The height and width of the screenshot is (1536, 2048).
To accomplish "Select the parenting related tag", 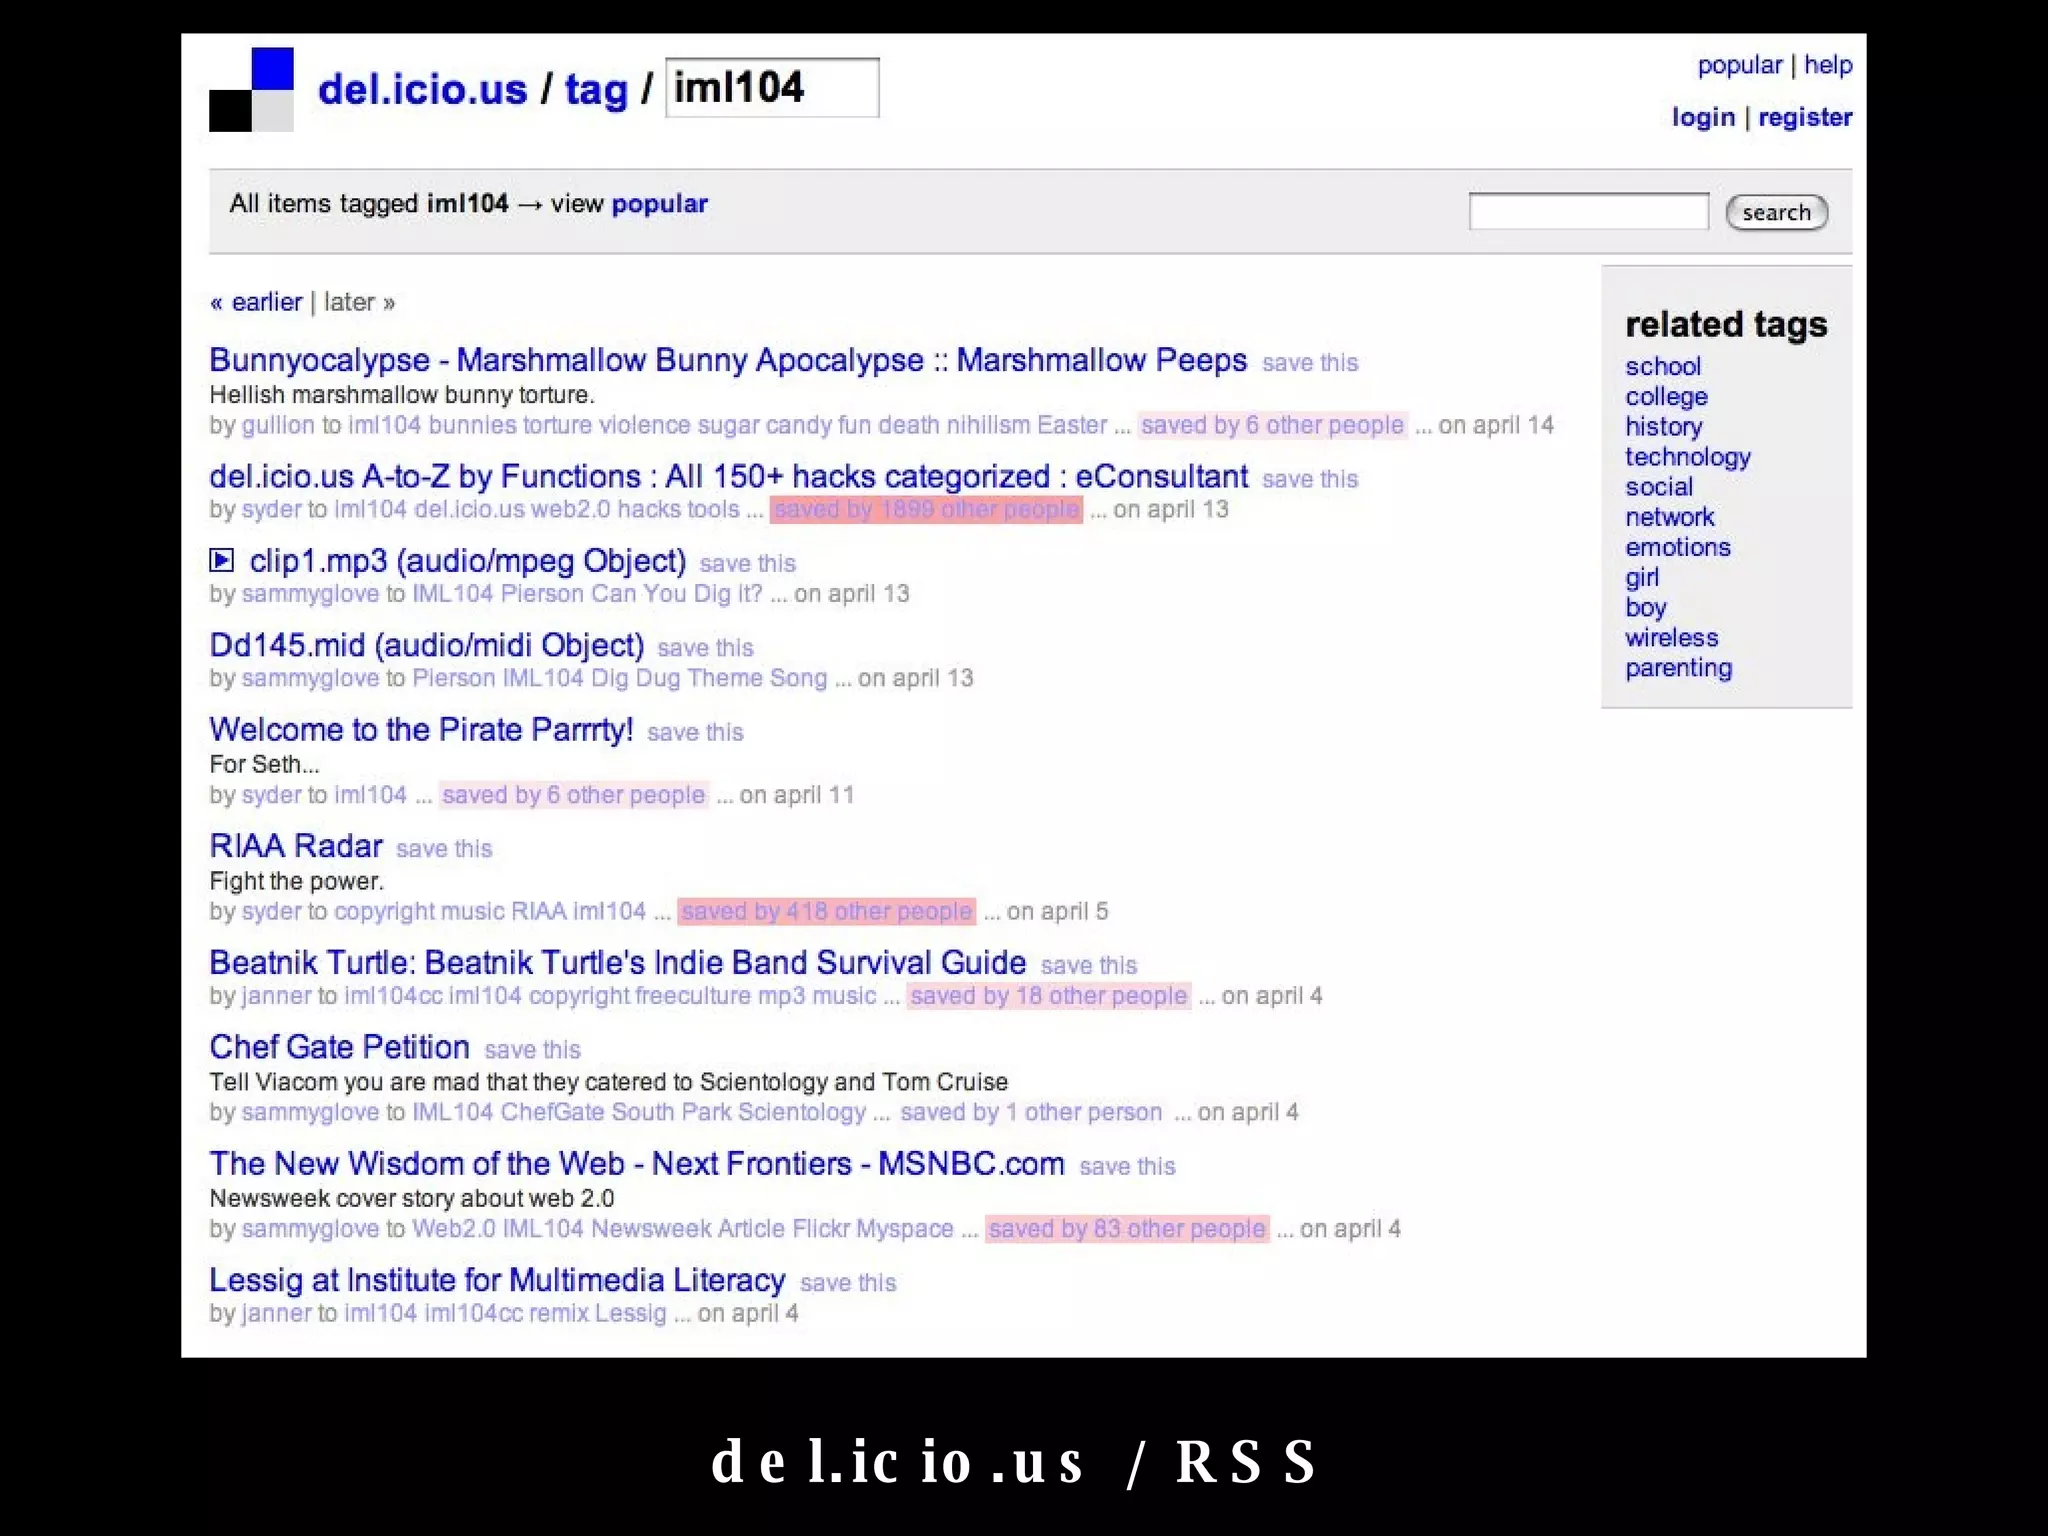I will (1679, 668).
